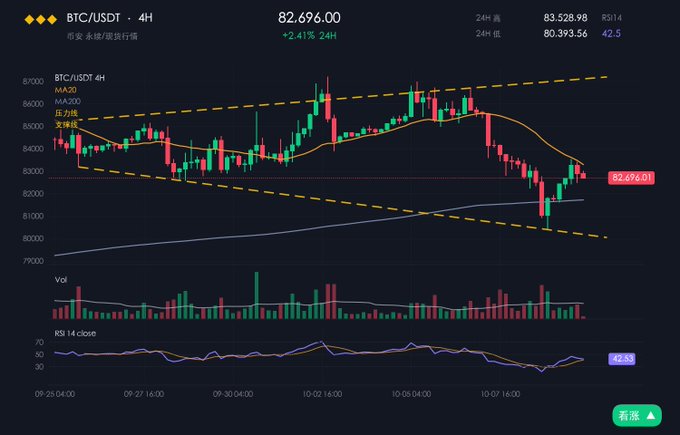
Task: Click the +2.41% 24H change text
Action: click(309, 36)
